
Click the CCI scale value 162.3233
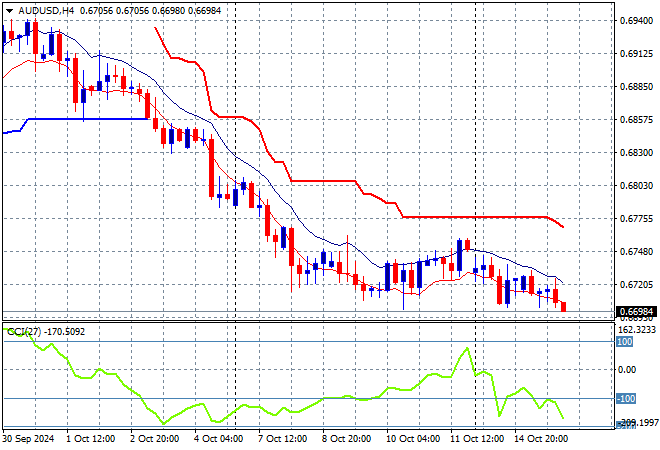pos(638,330)
